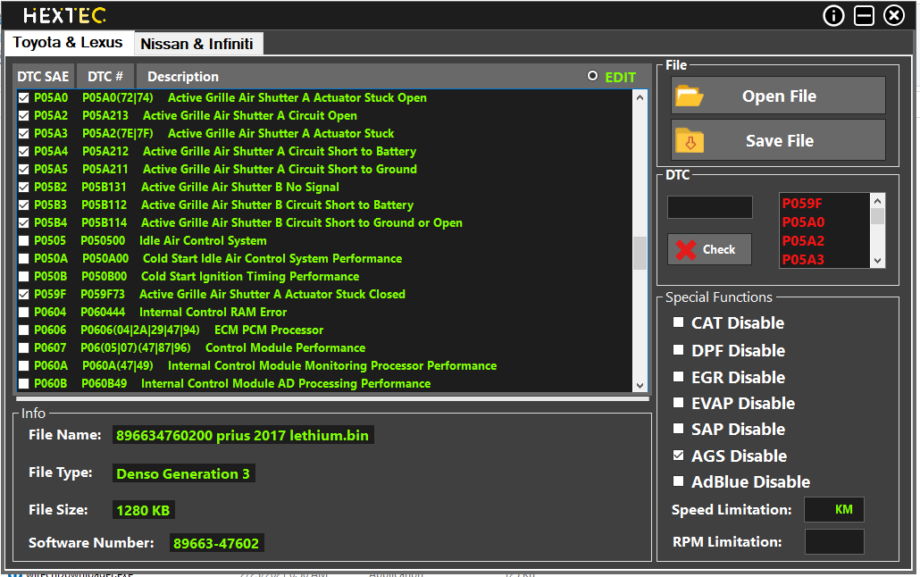Screen dimensions: 920x577
Task: Click the DTC table scroll up arrow
Action: pyautogui.click(x=640, y=98)
